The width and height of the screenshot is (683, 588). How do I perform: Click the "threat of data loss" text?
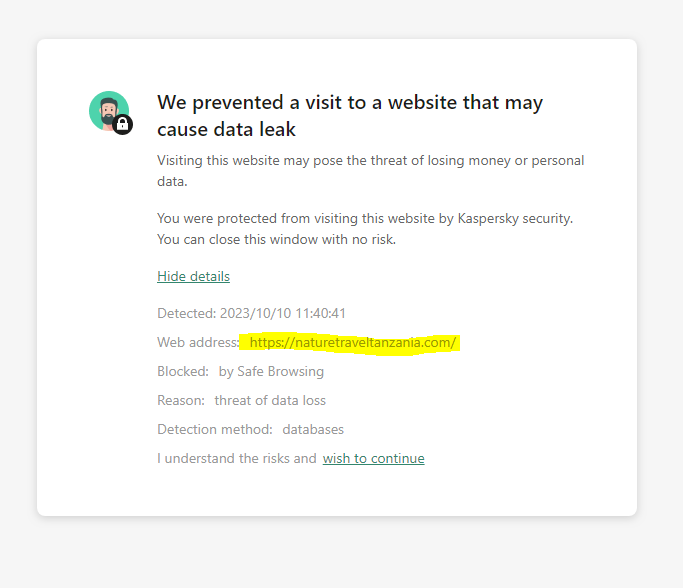click(x=270, y=400)
